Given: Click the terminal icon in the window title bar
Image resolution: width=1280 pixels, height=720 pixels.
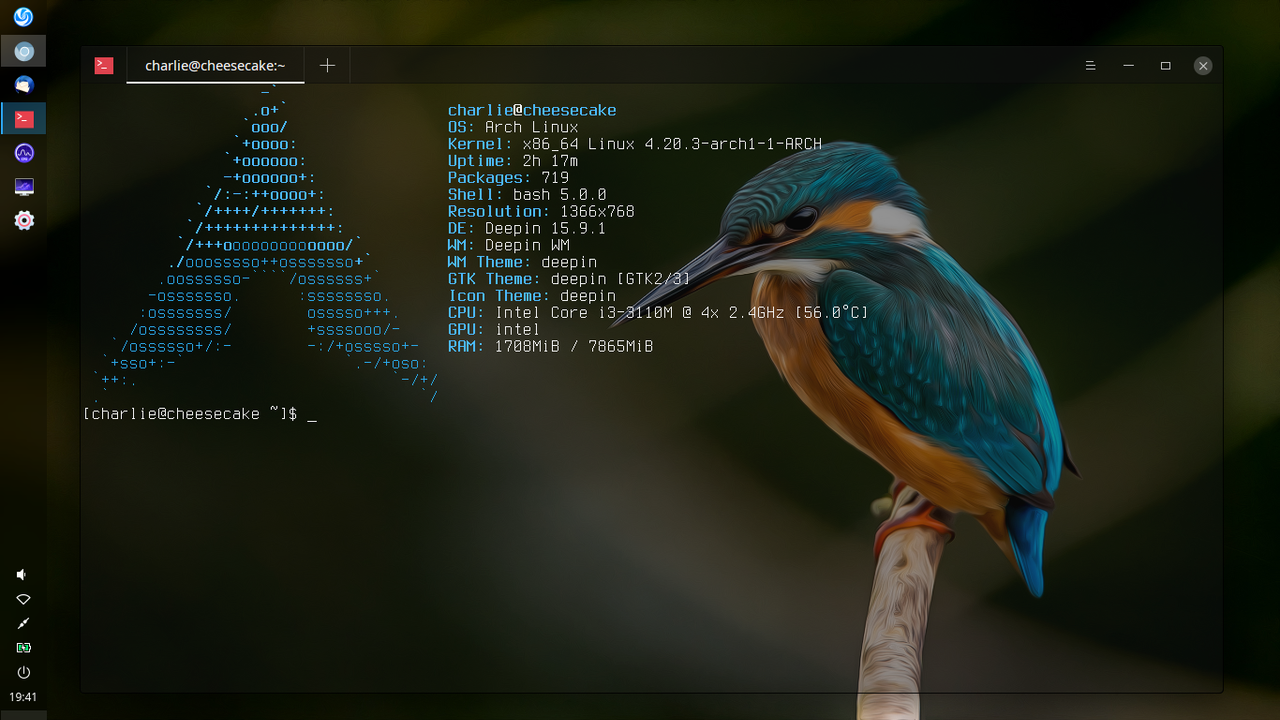Looking at the screenshot, I should point(104,65).
